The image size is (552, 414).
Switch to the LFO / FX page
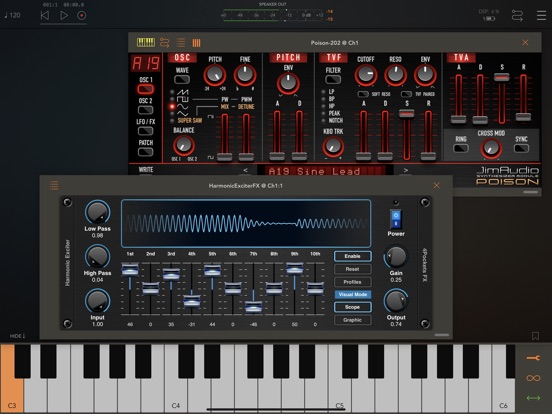tap(145, 131)
